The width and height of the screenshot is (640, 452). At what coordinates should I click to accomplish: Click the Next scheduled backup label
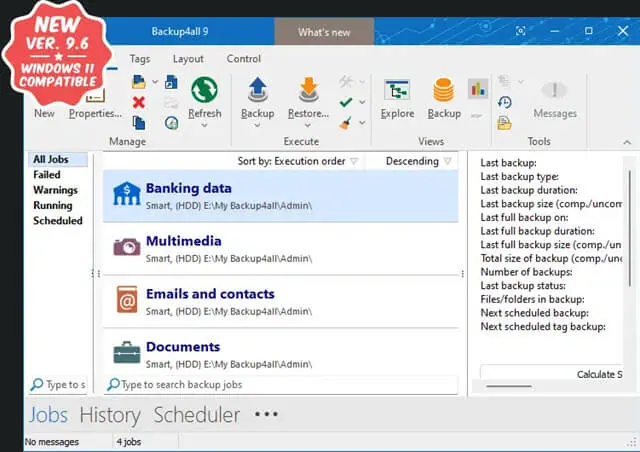(534, 313)
